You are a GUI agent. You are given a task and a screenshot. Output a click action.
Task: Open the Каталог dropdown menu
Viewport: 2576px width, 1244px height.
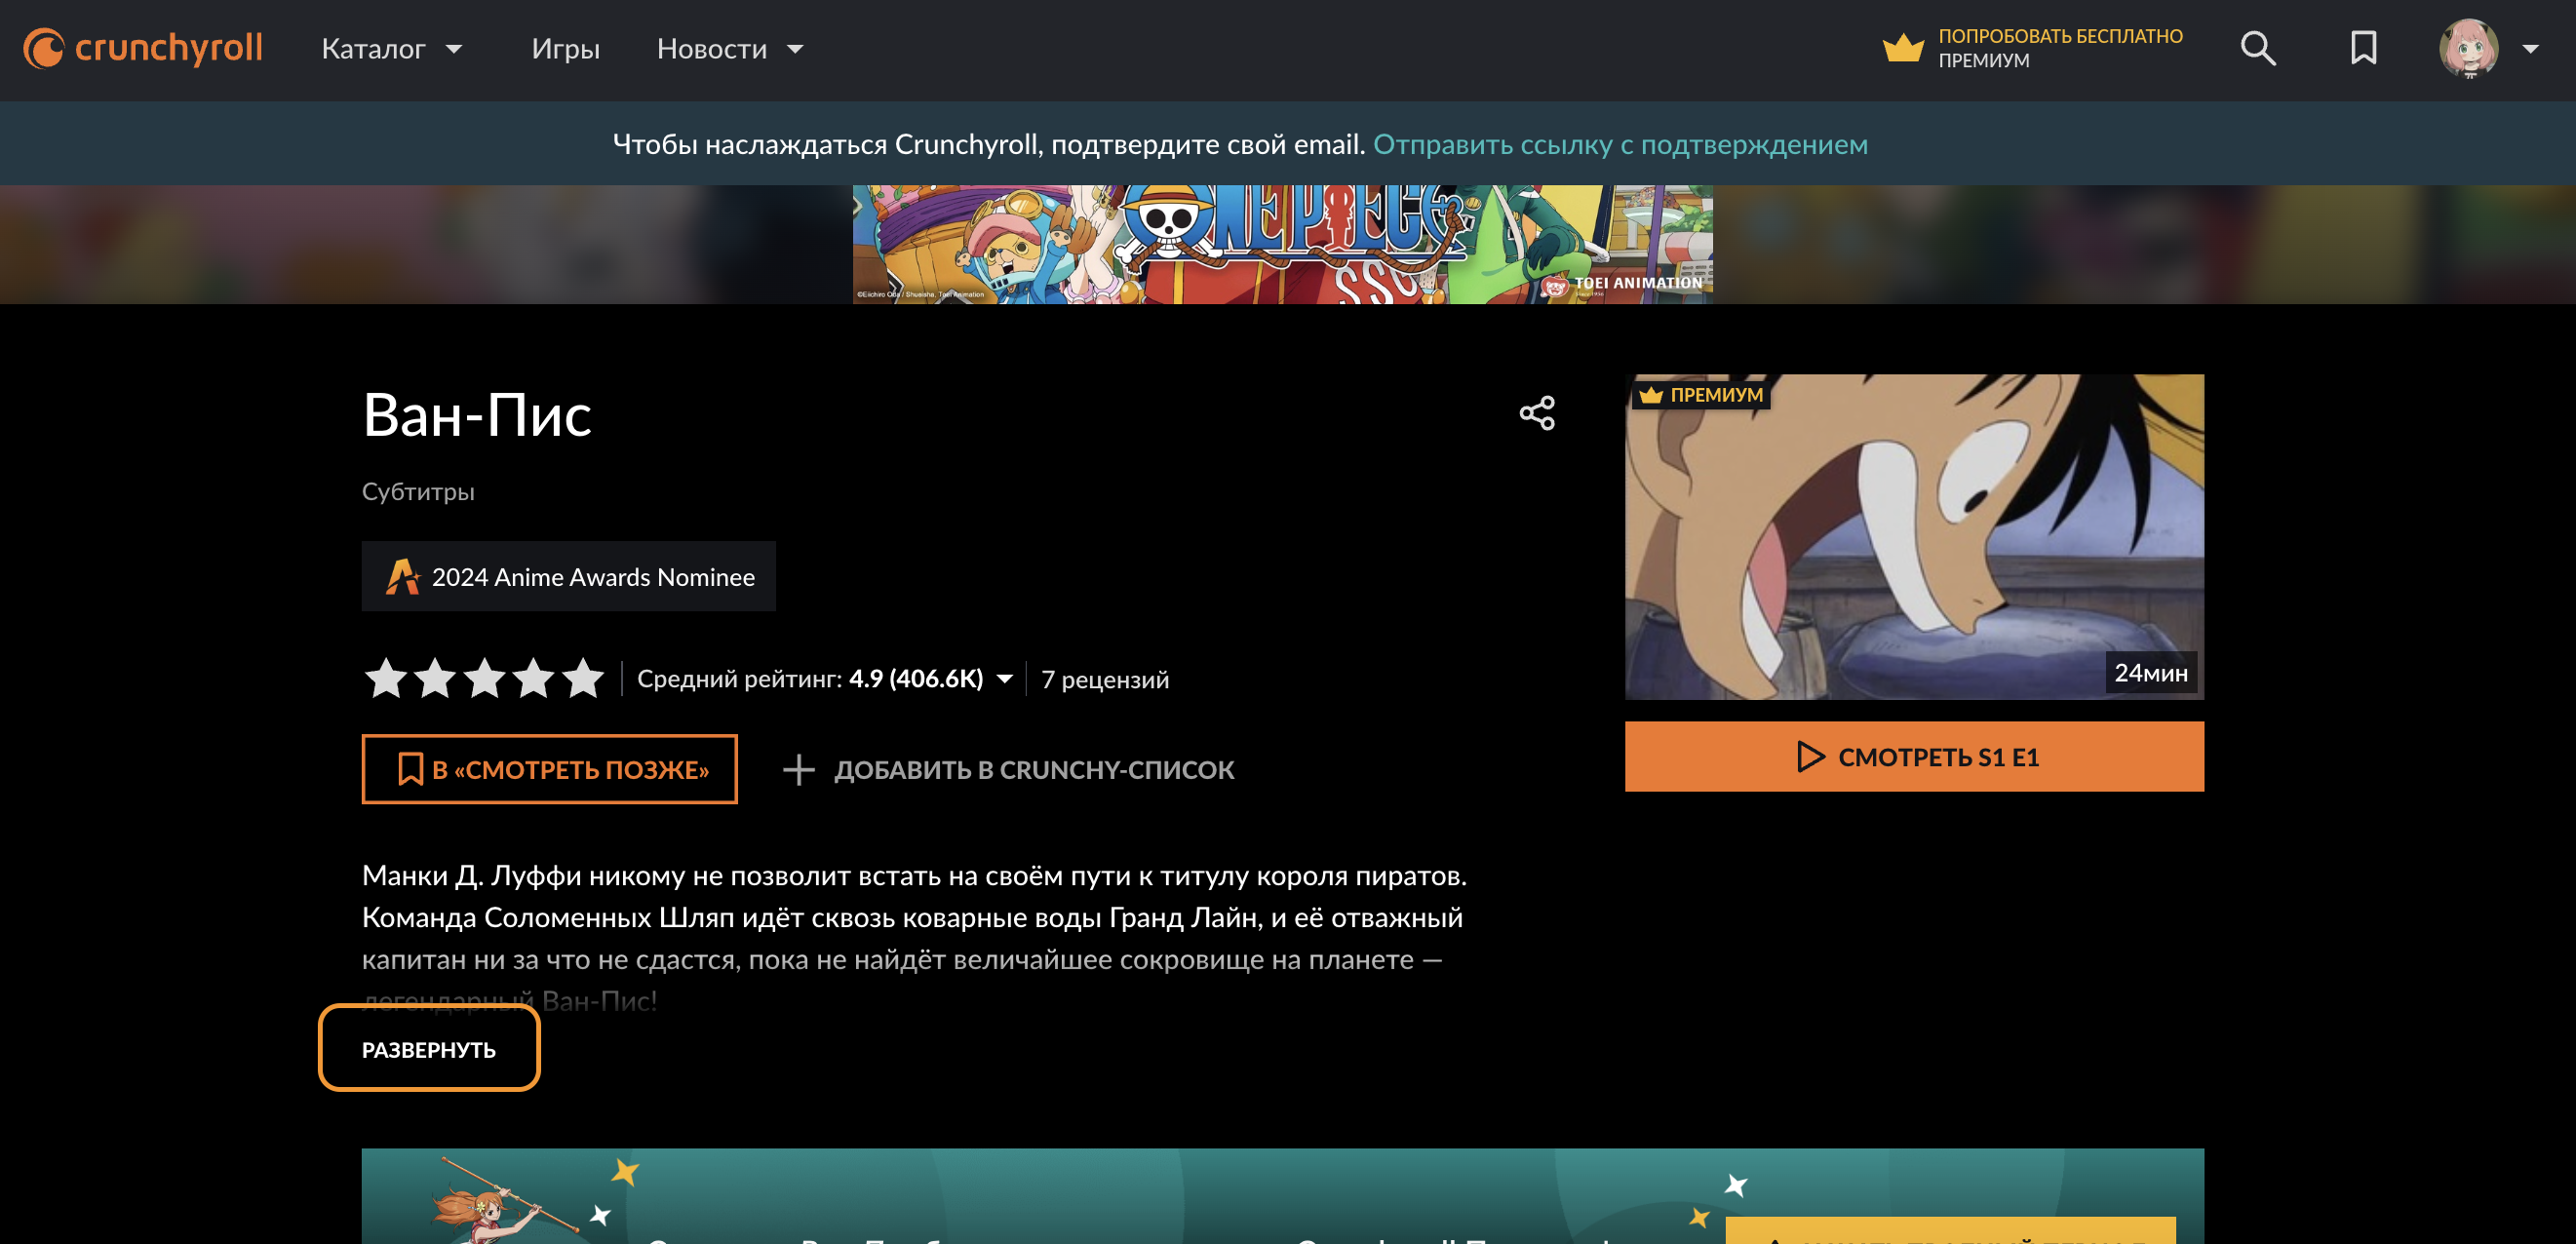(392, 49)
